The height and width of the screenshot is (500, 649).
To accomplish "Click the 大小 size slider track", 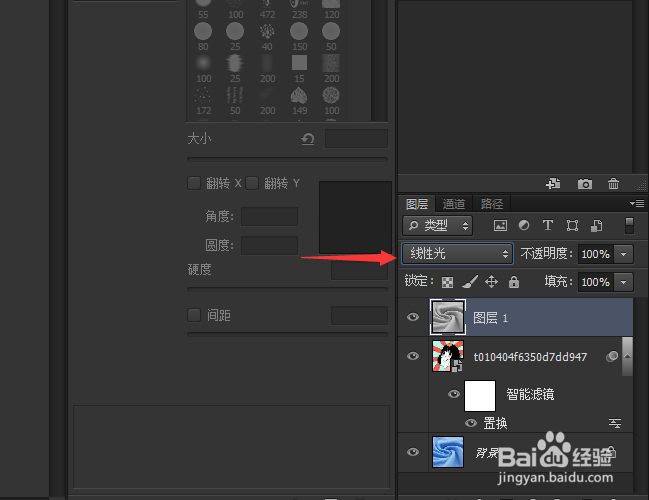I will [x=287, y=159].
